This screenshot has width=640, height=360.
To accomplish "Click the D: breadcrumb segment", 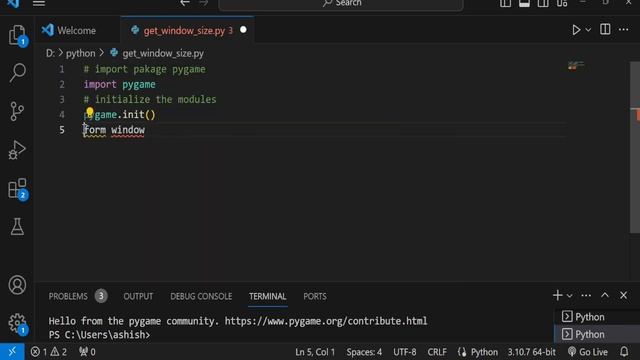I will click(x=50, y=53).
